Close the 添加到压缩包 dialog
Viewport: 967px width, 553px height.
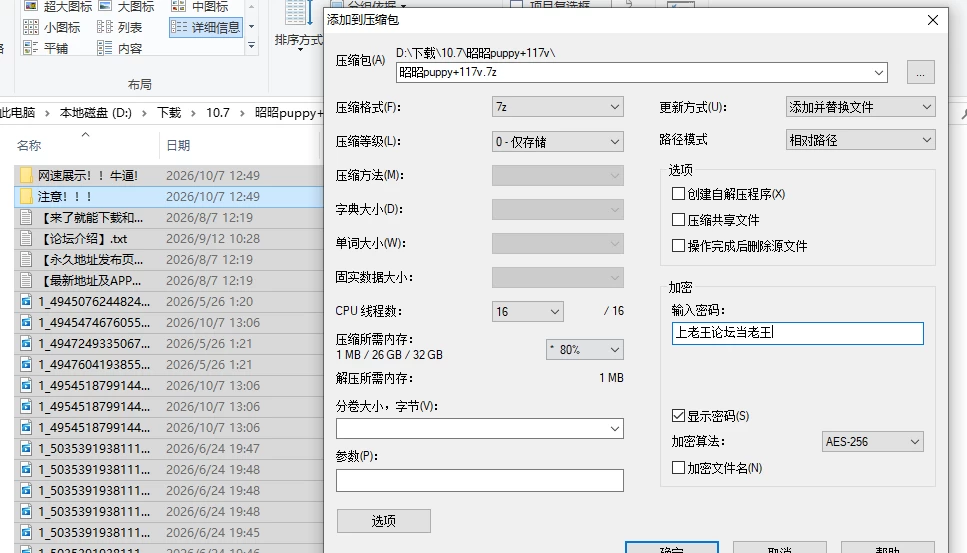[932, 20]
